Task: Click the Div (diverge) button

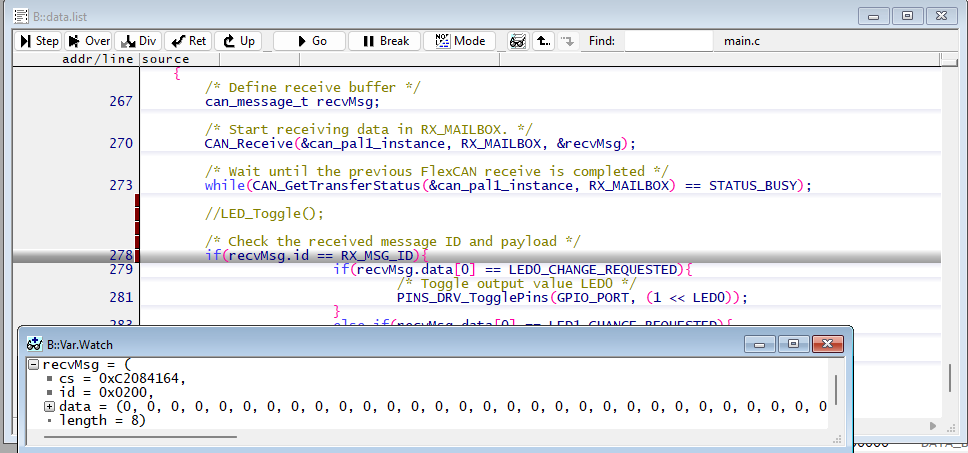Action: click(x=138, y=41)
